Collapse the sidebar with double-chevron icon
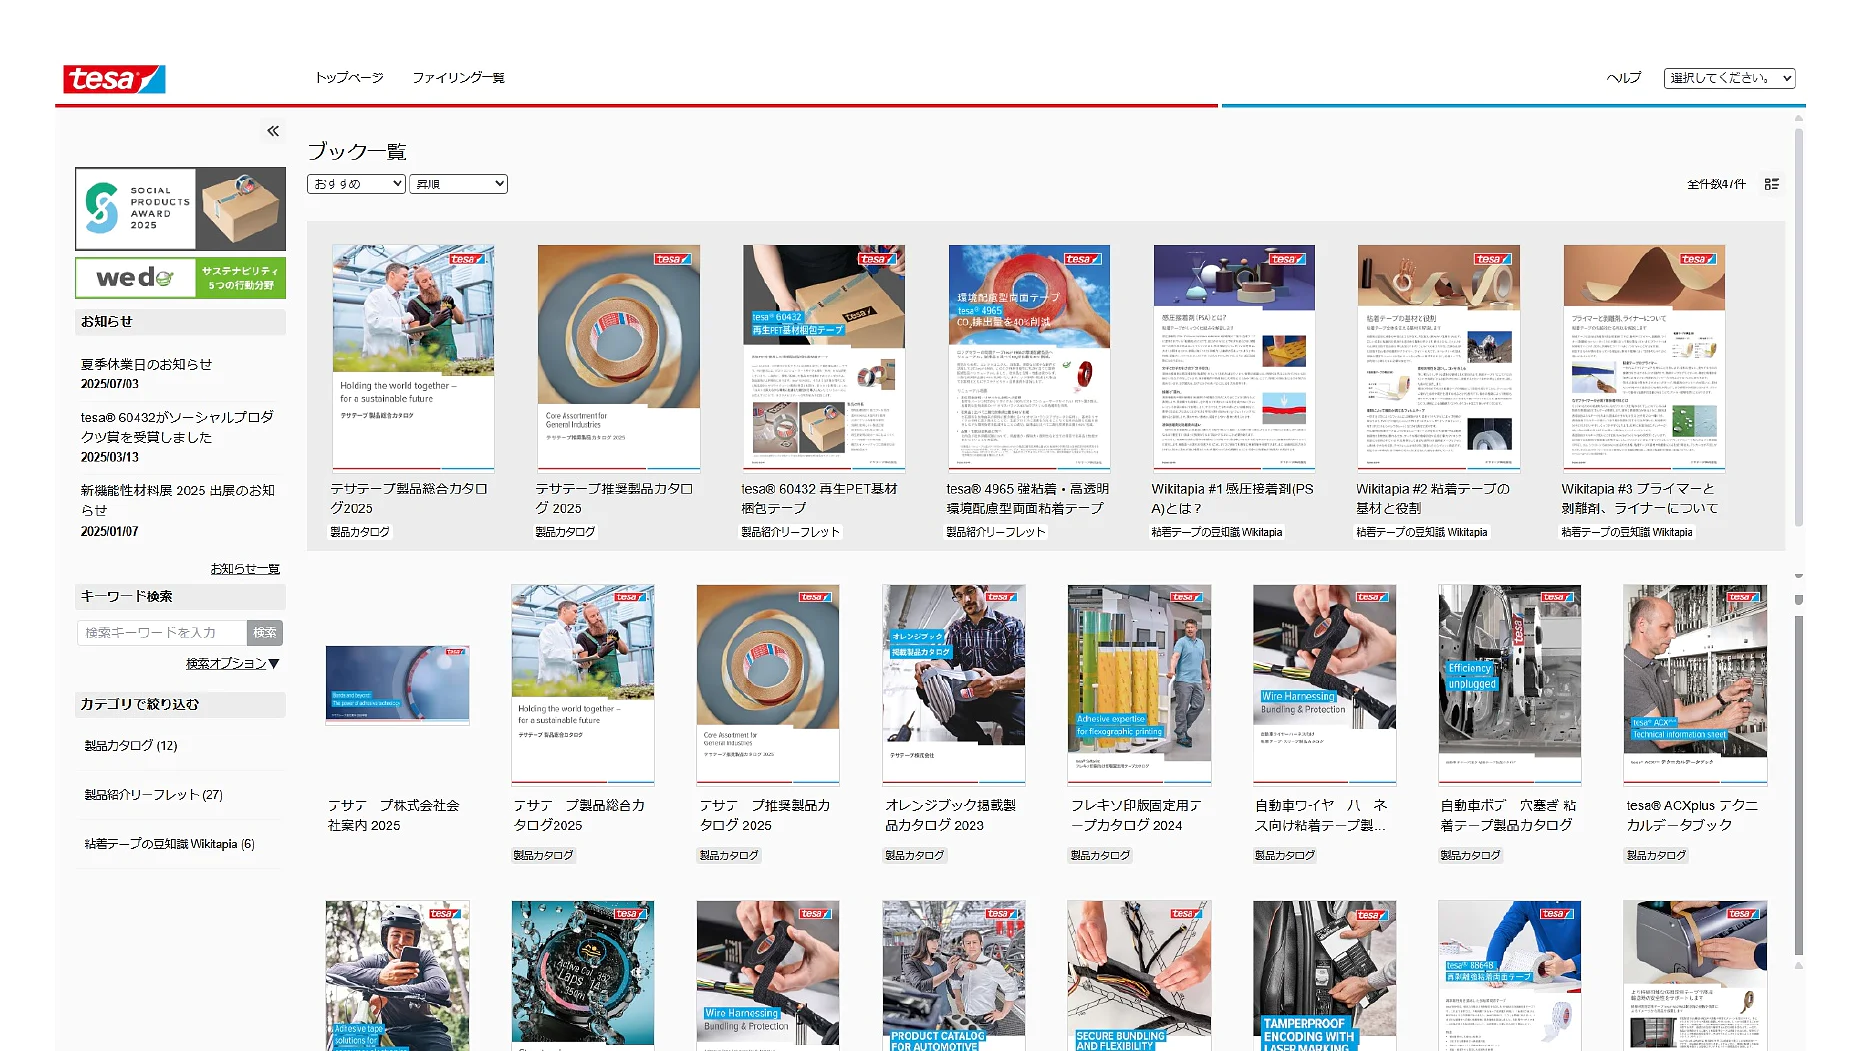Image resolution: width=1868 pixels, height=1051 pixels. coord(273,131)
